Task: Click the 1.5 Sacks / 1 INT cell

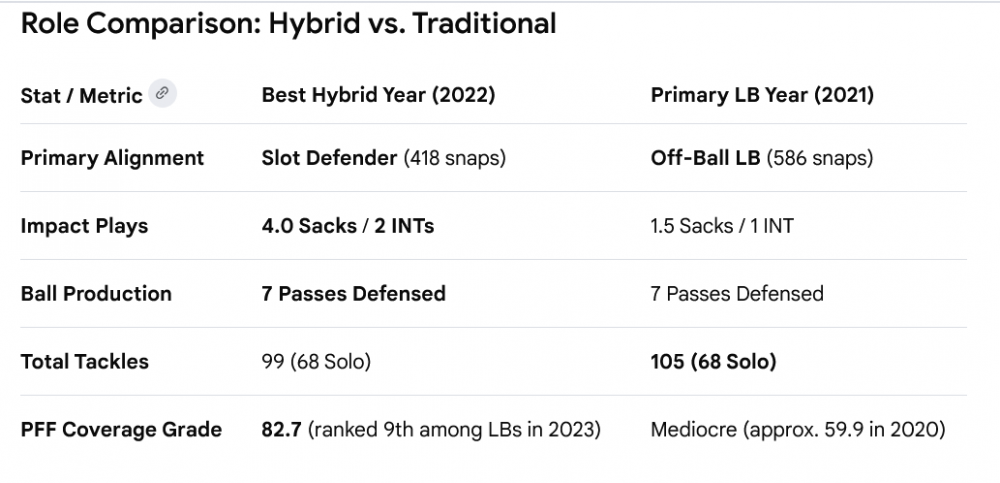Action: tap(721, 226)
